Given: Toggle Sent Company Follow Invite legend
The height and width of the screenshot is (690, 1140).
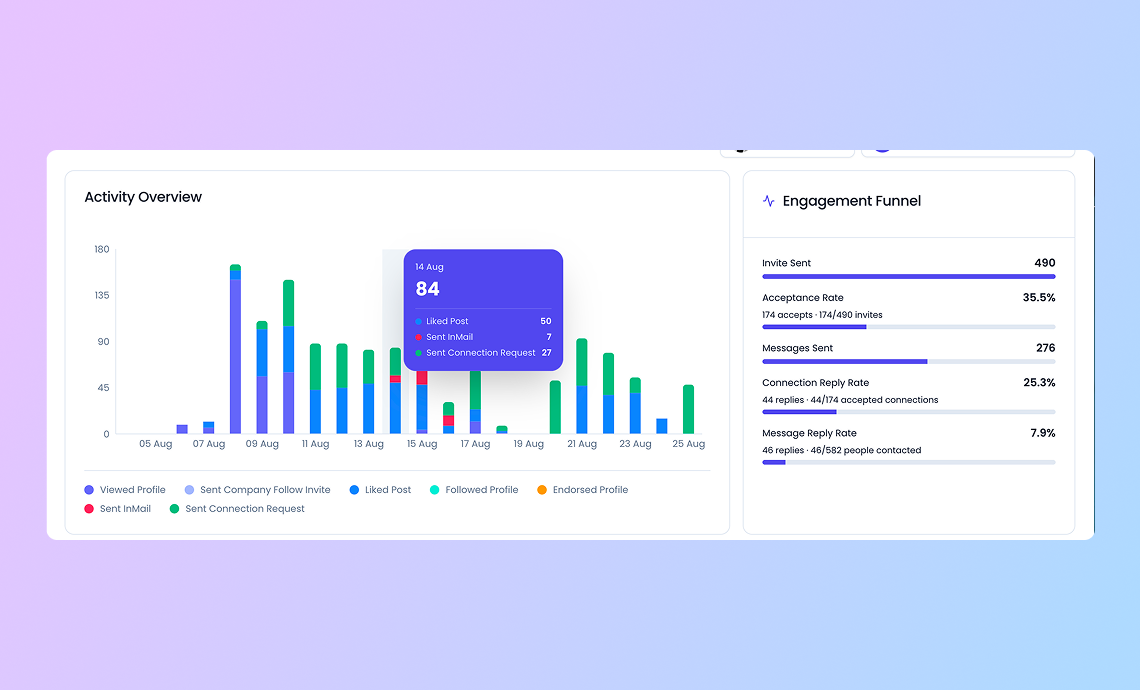Looking at the screenshot, I should (x=257, y=489).
